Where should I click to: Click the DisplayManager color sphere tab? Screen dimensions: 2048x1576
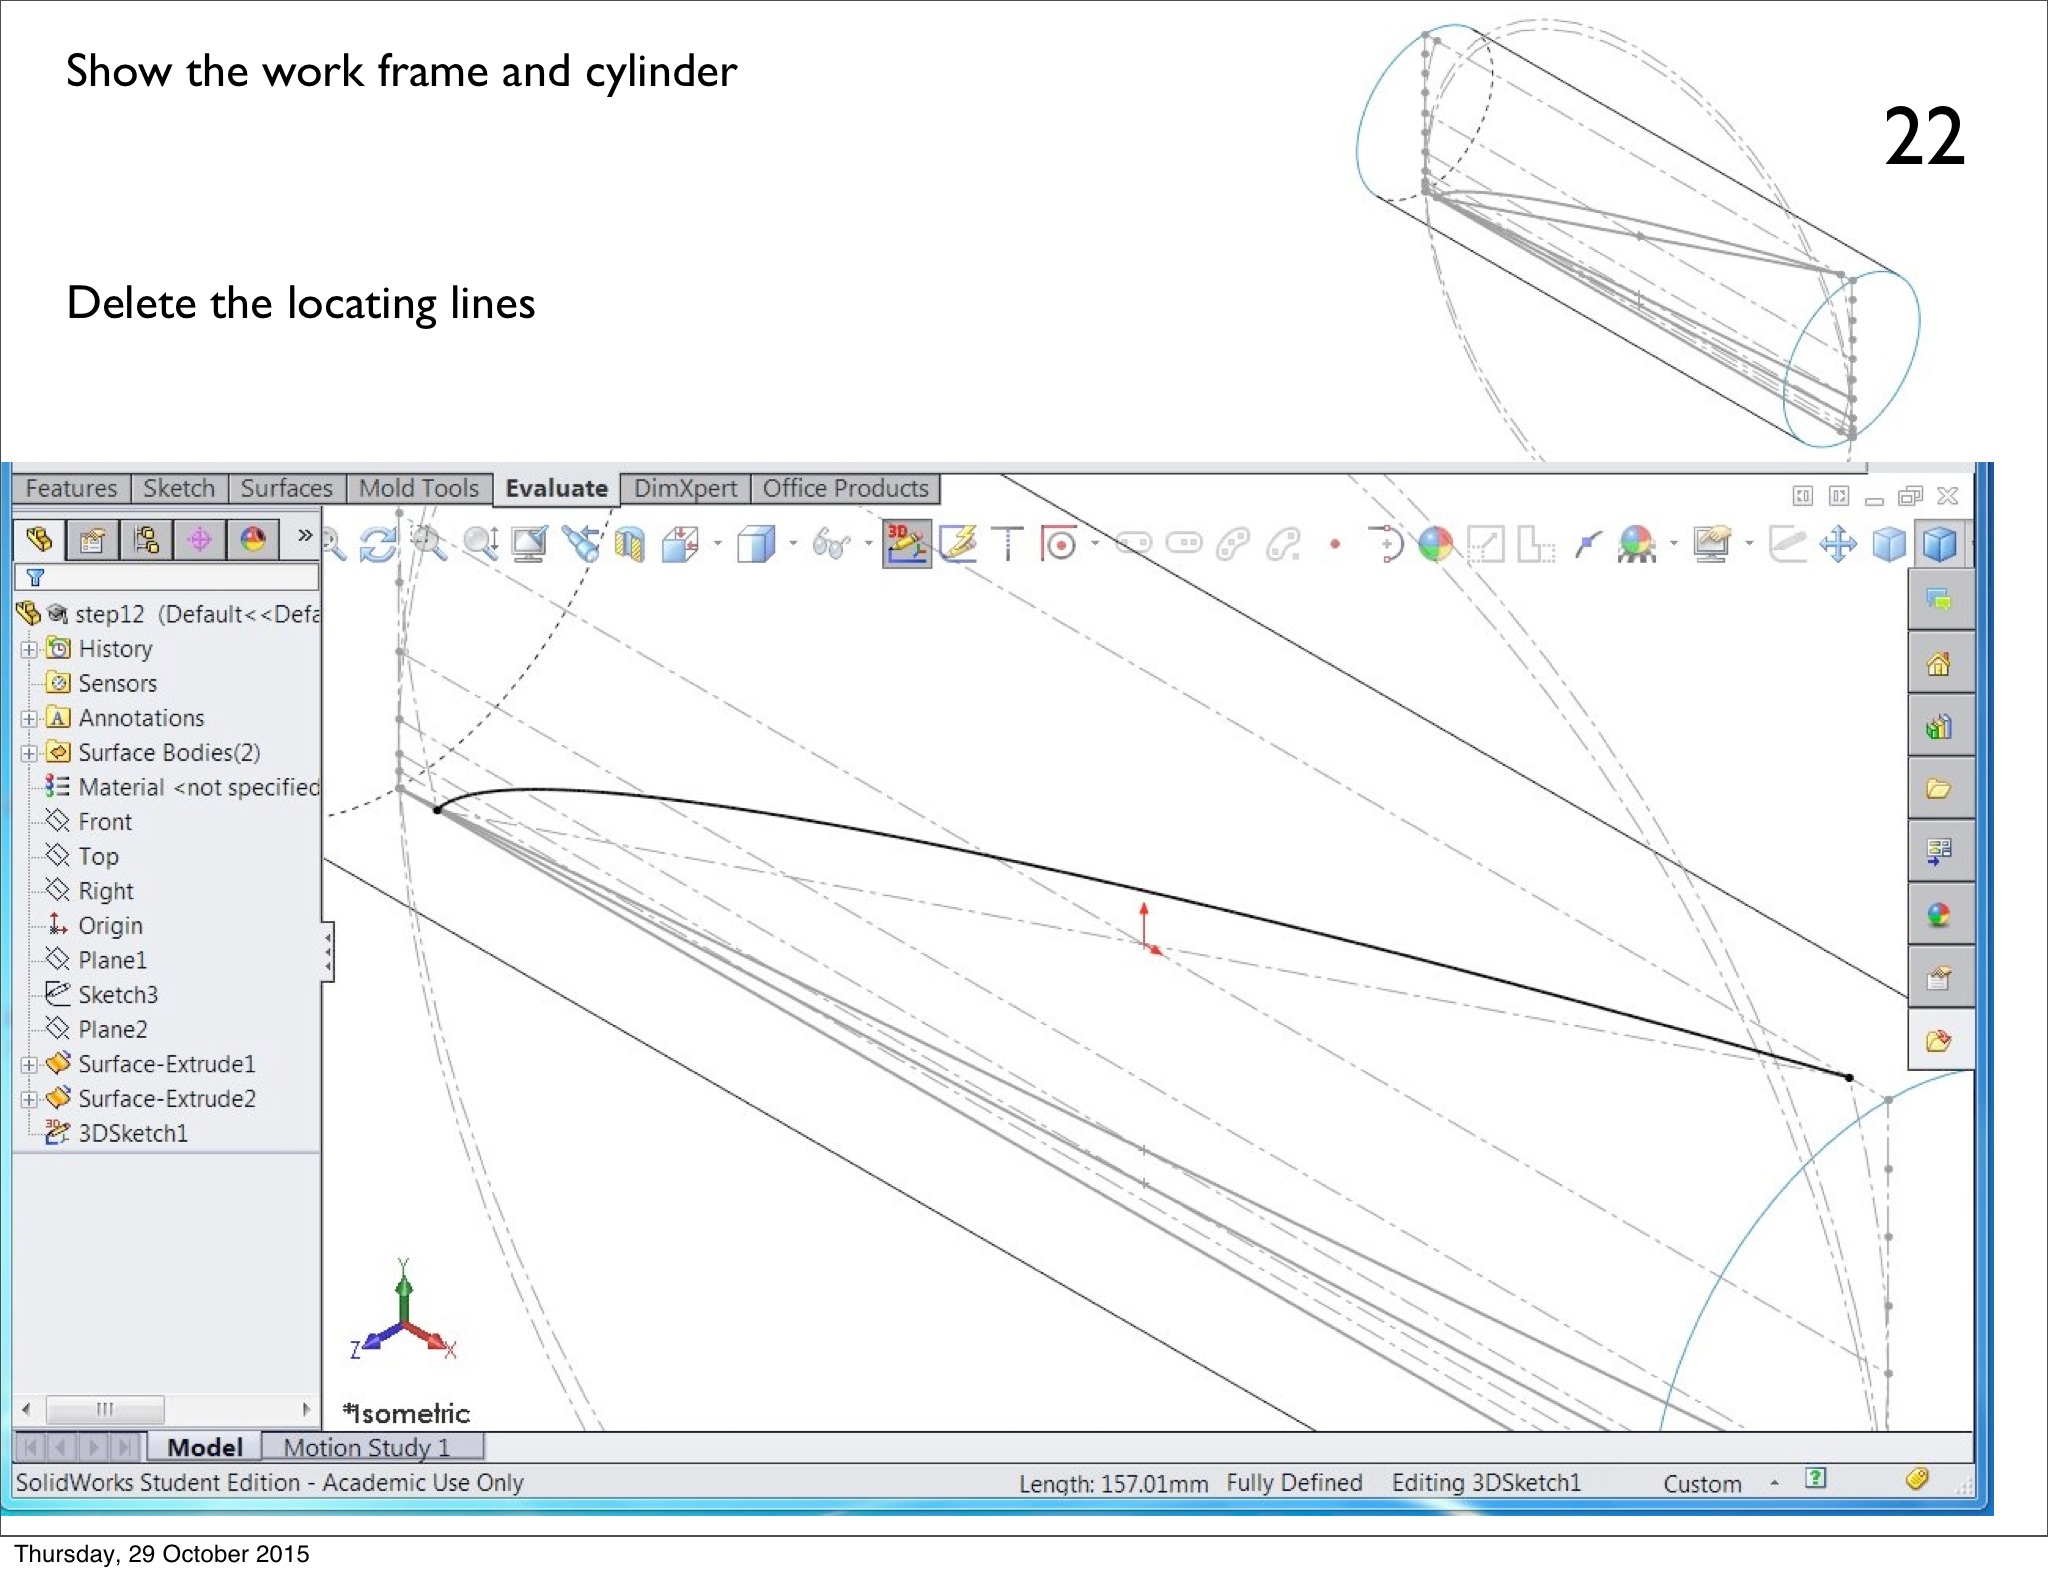[253, 541]
